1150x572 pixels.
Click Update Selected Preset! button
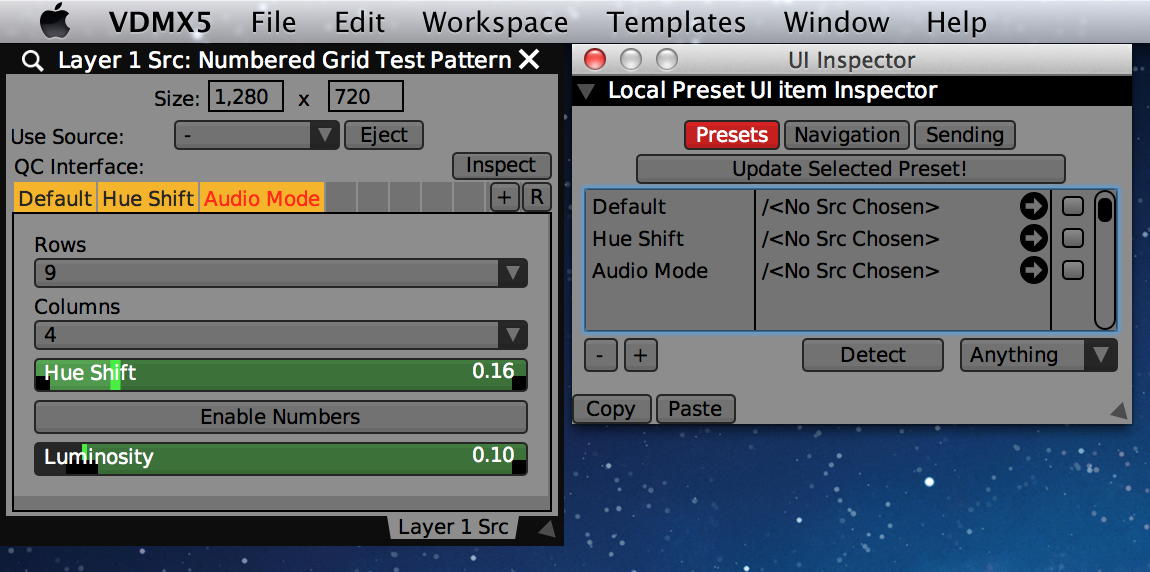(x=850, y=169)
